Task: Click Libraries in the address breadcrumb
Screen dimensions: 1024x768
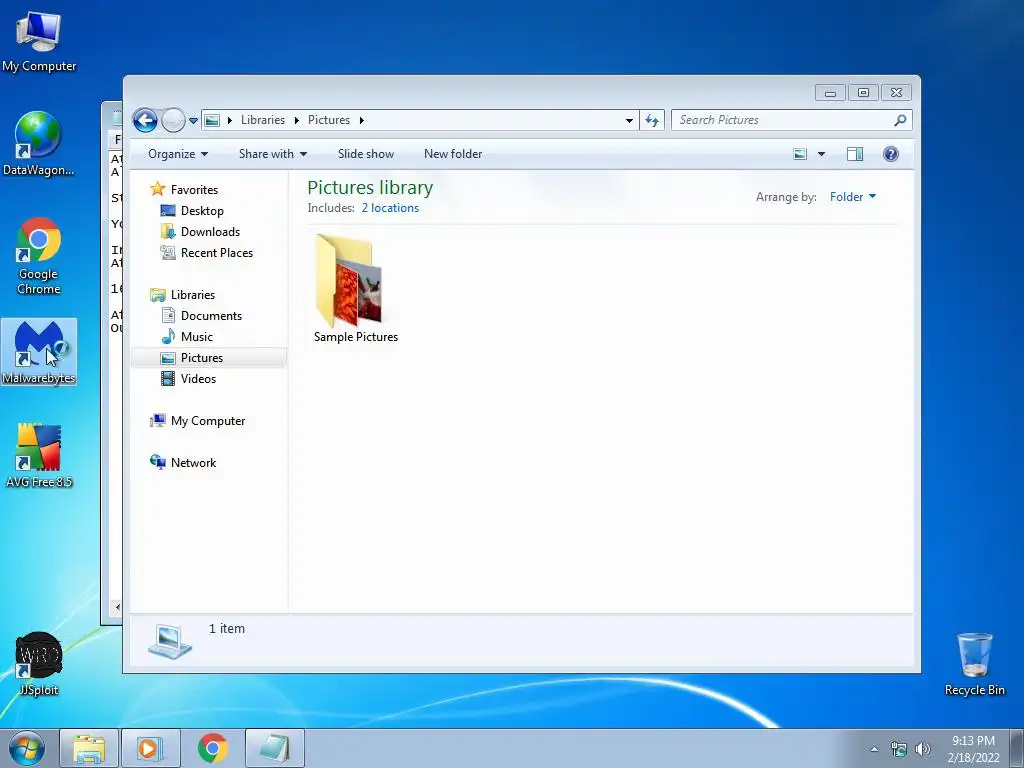Action: coord(263,120)
